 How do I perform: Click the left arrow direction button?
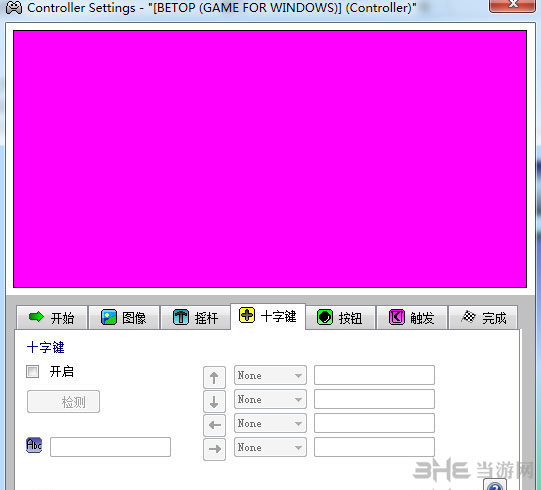pos(214,425)
